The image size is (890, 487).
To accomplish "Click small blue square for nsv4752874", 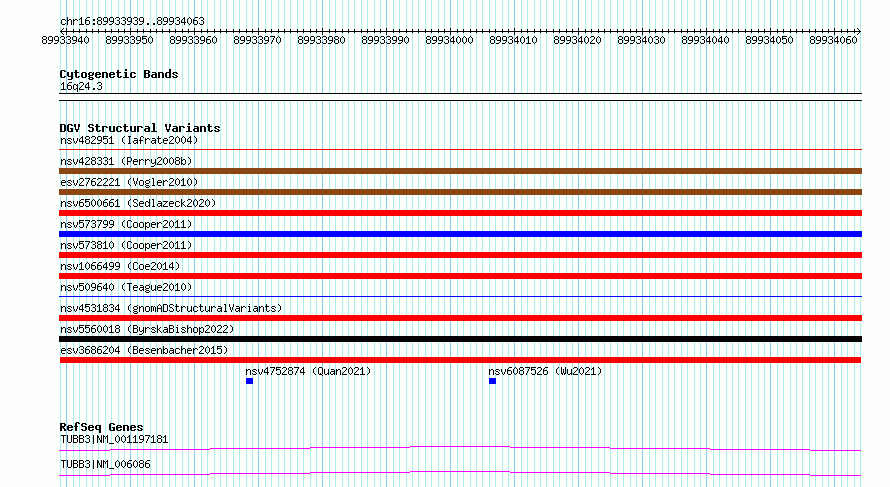I will tap(249, 381).
